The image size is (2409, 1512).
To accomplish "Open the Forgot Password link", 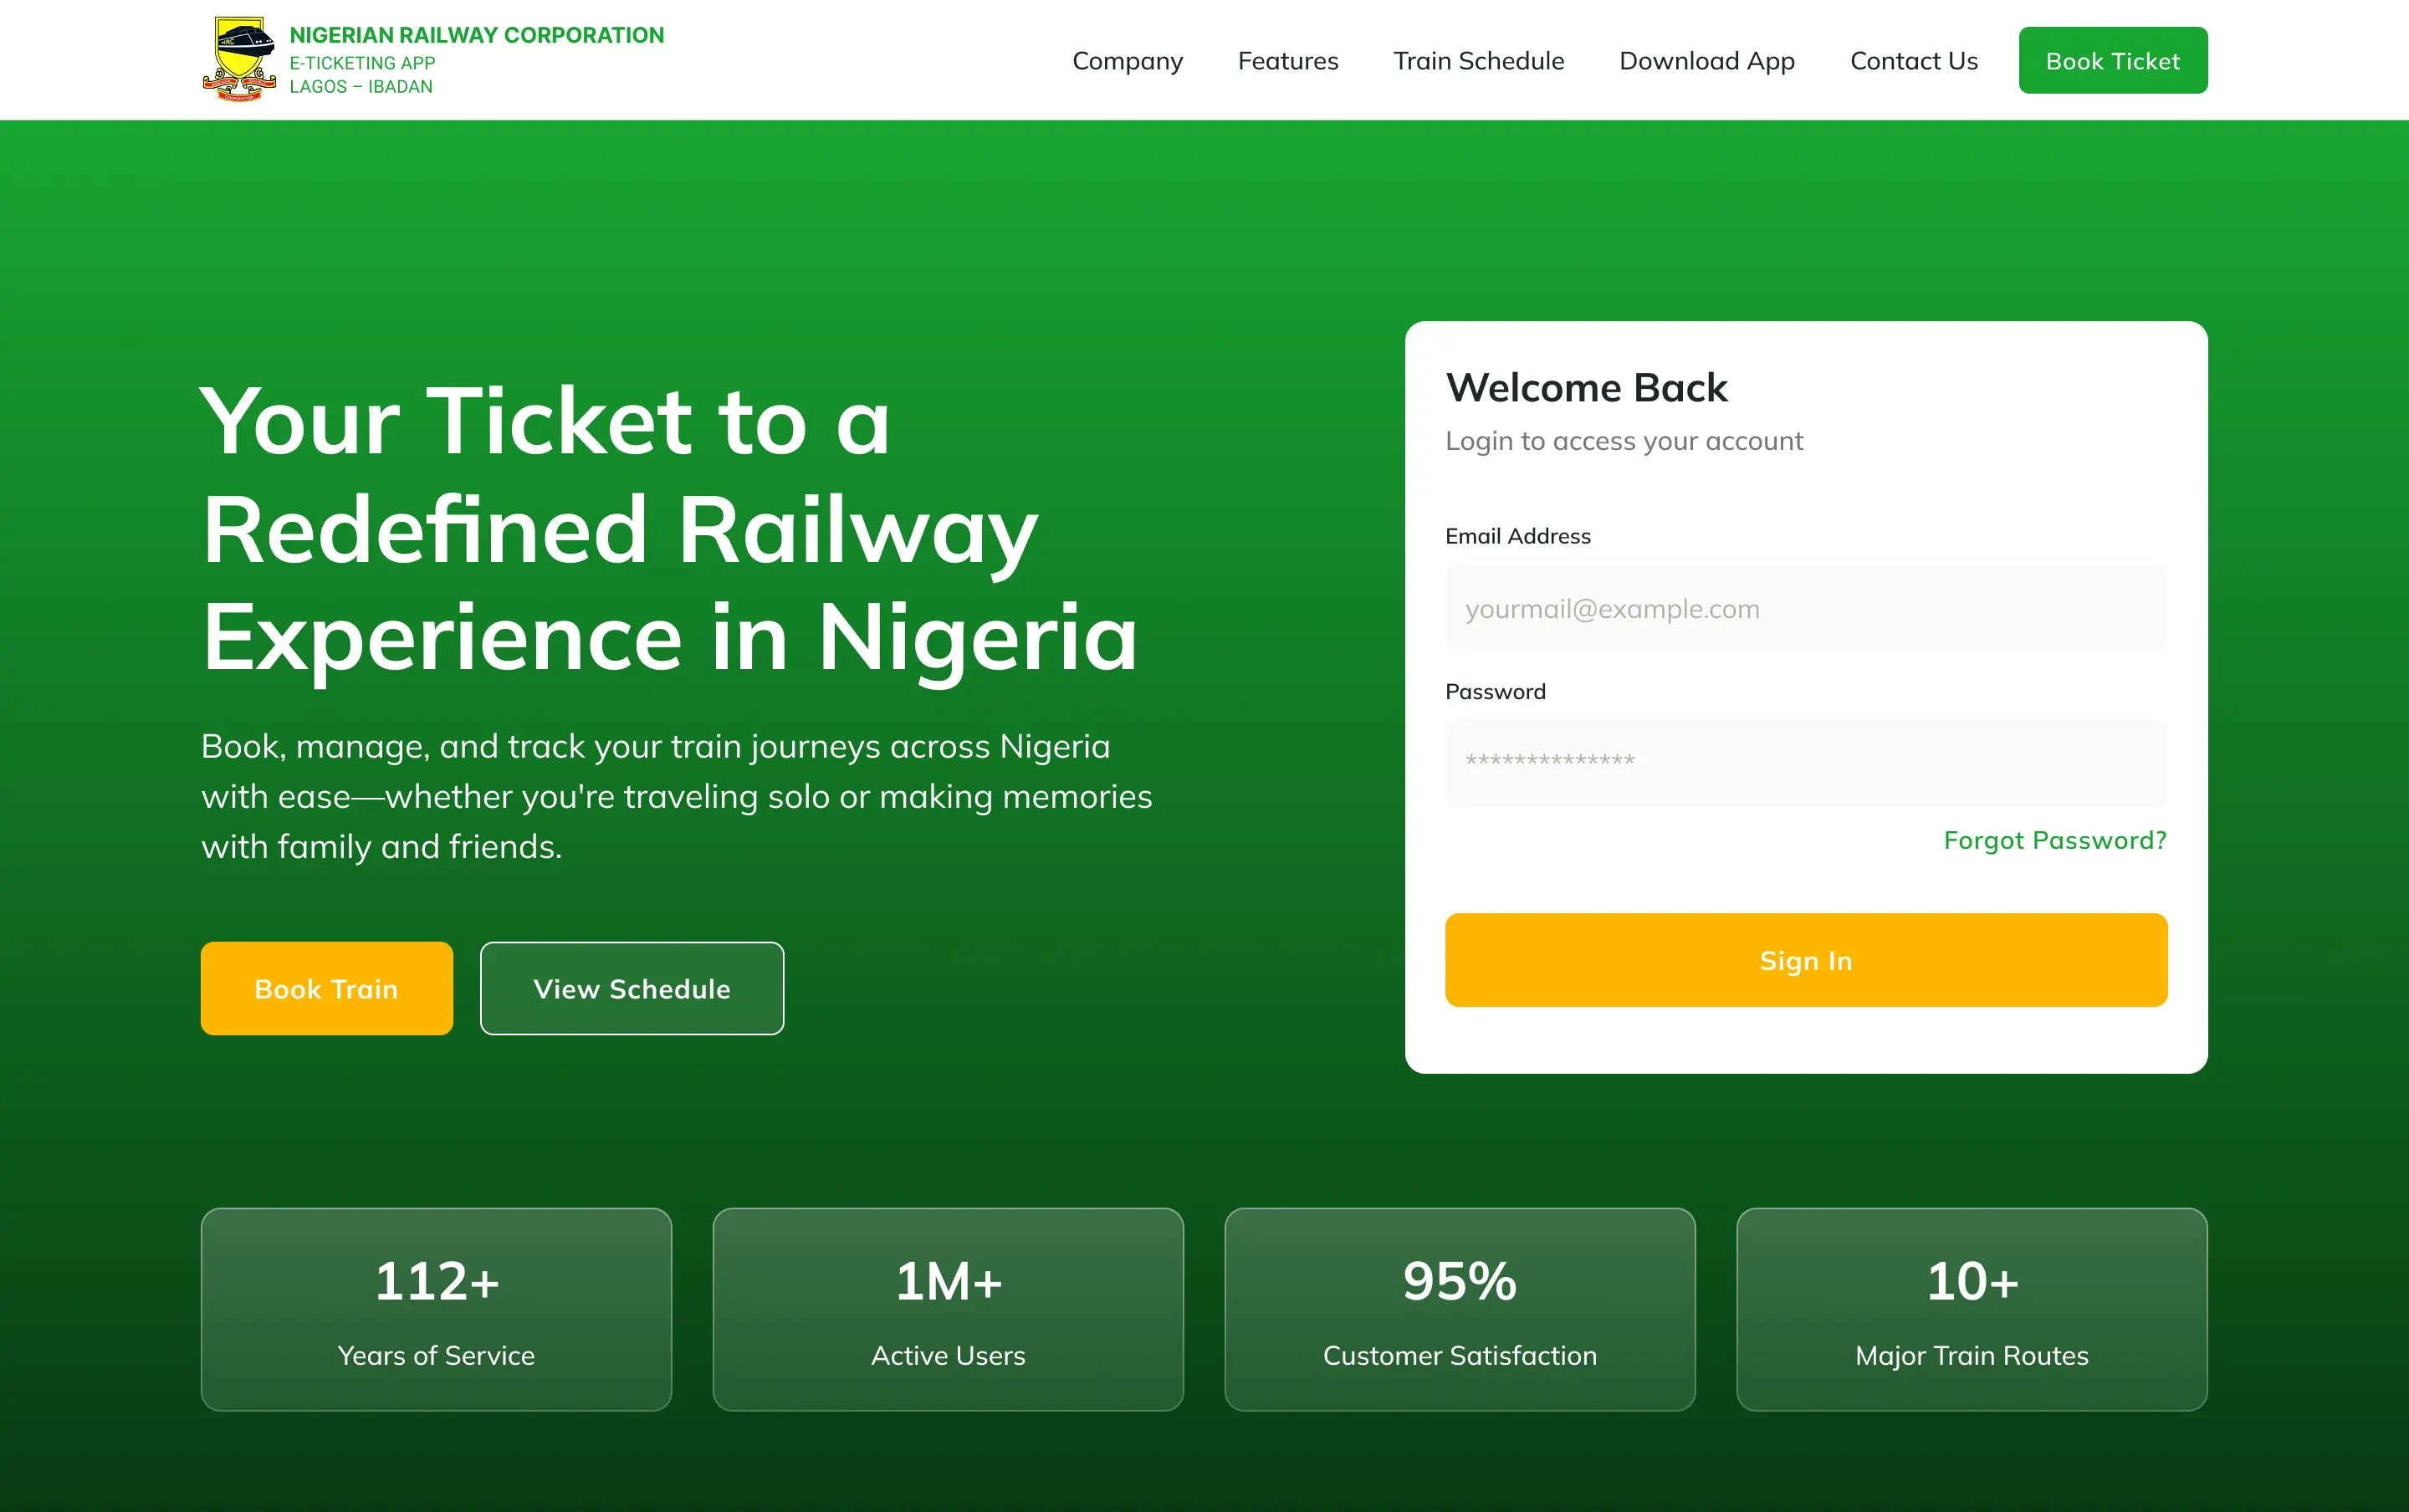I will (x=2054, y=840).
